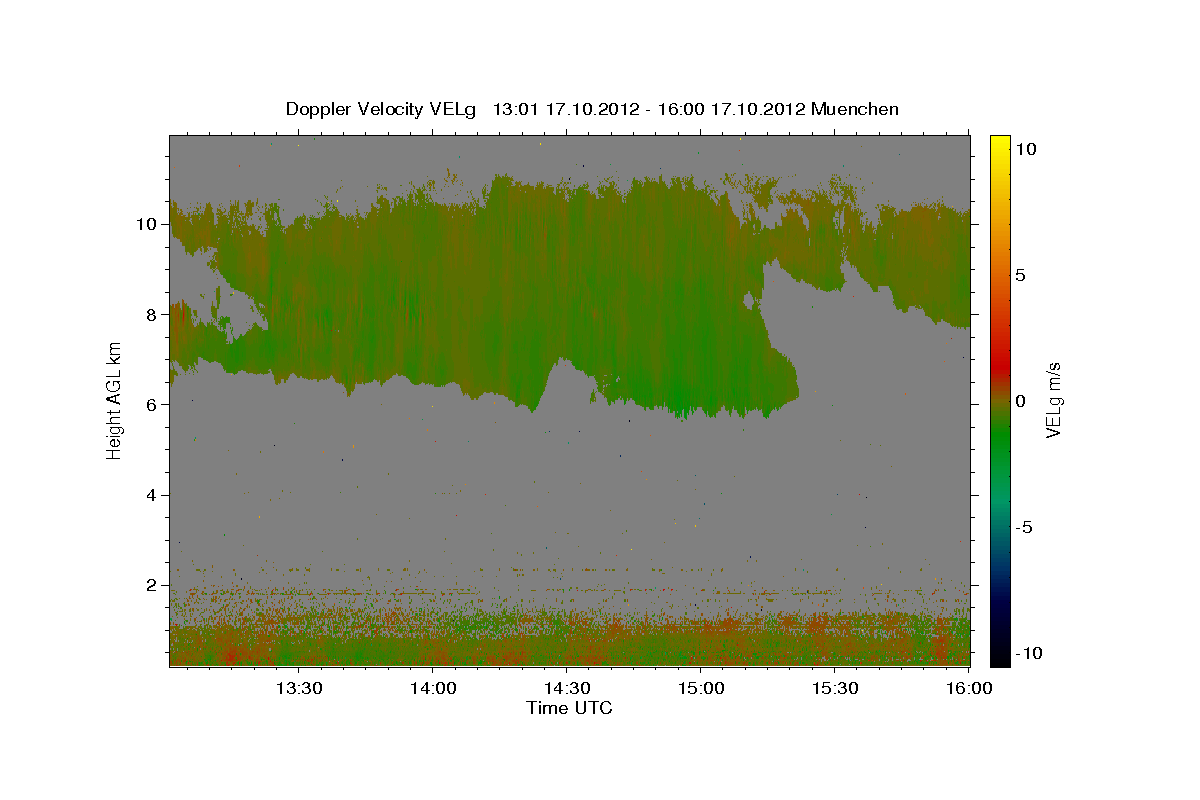The height and width of the screenshot is (800, 1200).
Task: Click the plot title 'Doppler Velocity VELg'
Action: (x=380, y=109)
